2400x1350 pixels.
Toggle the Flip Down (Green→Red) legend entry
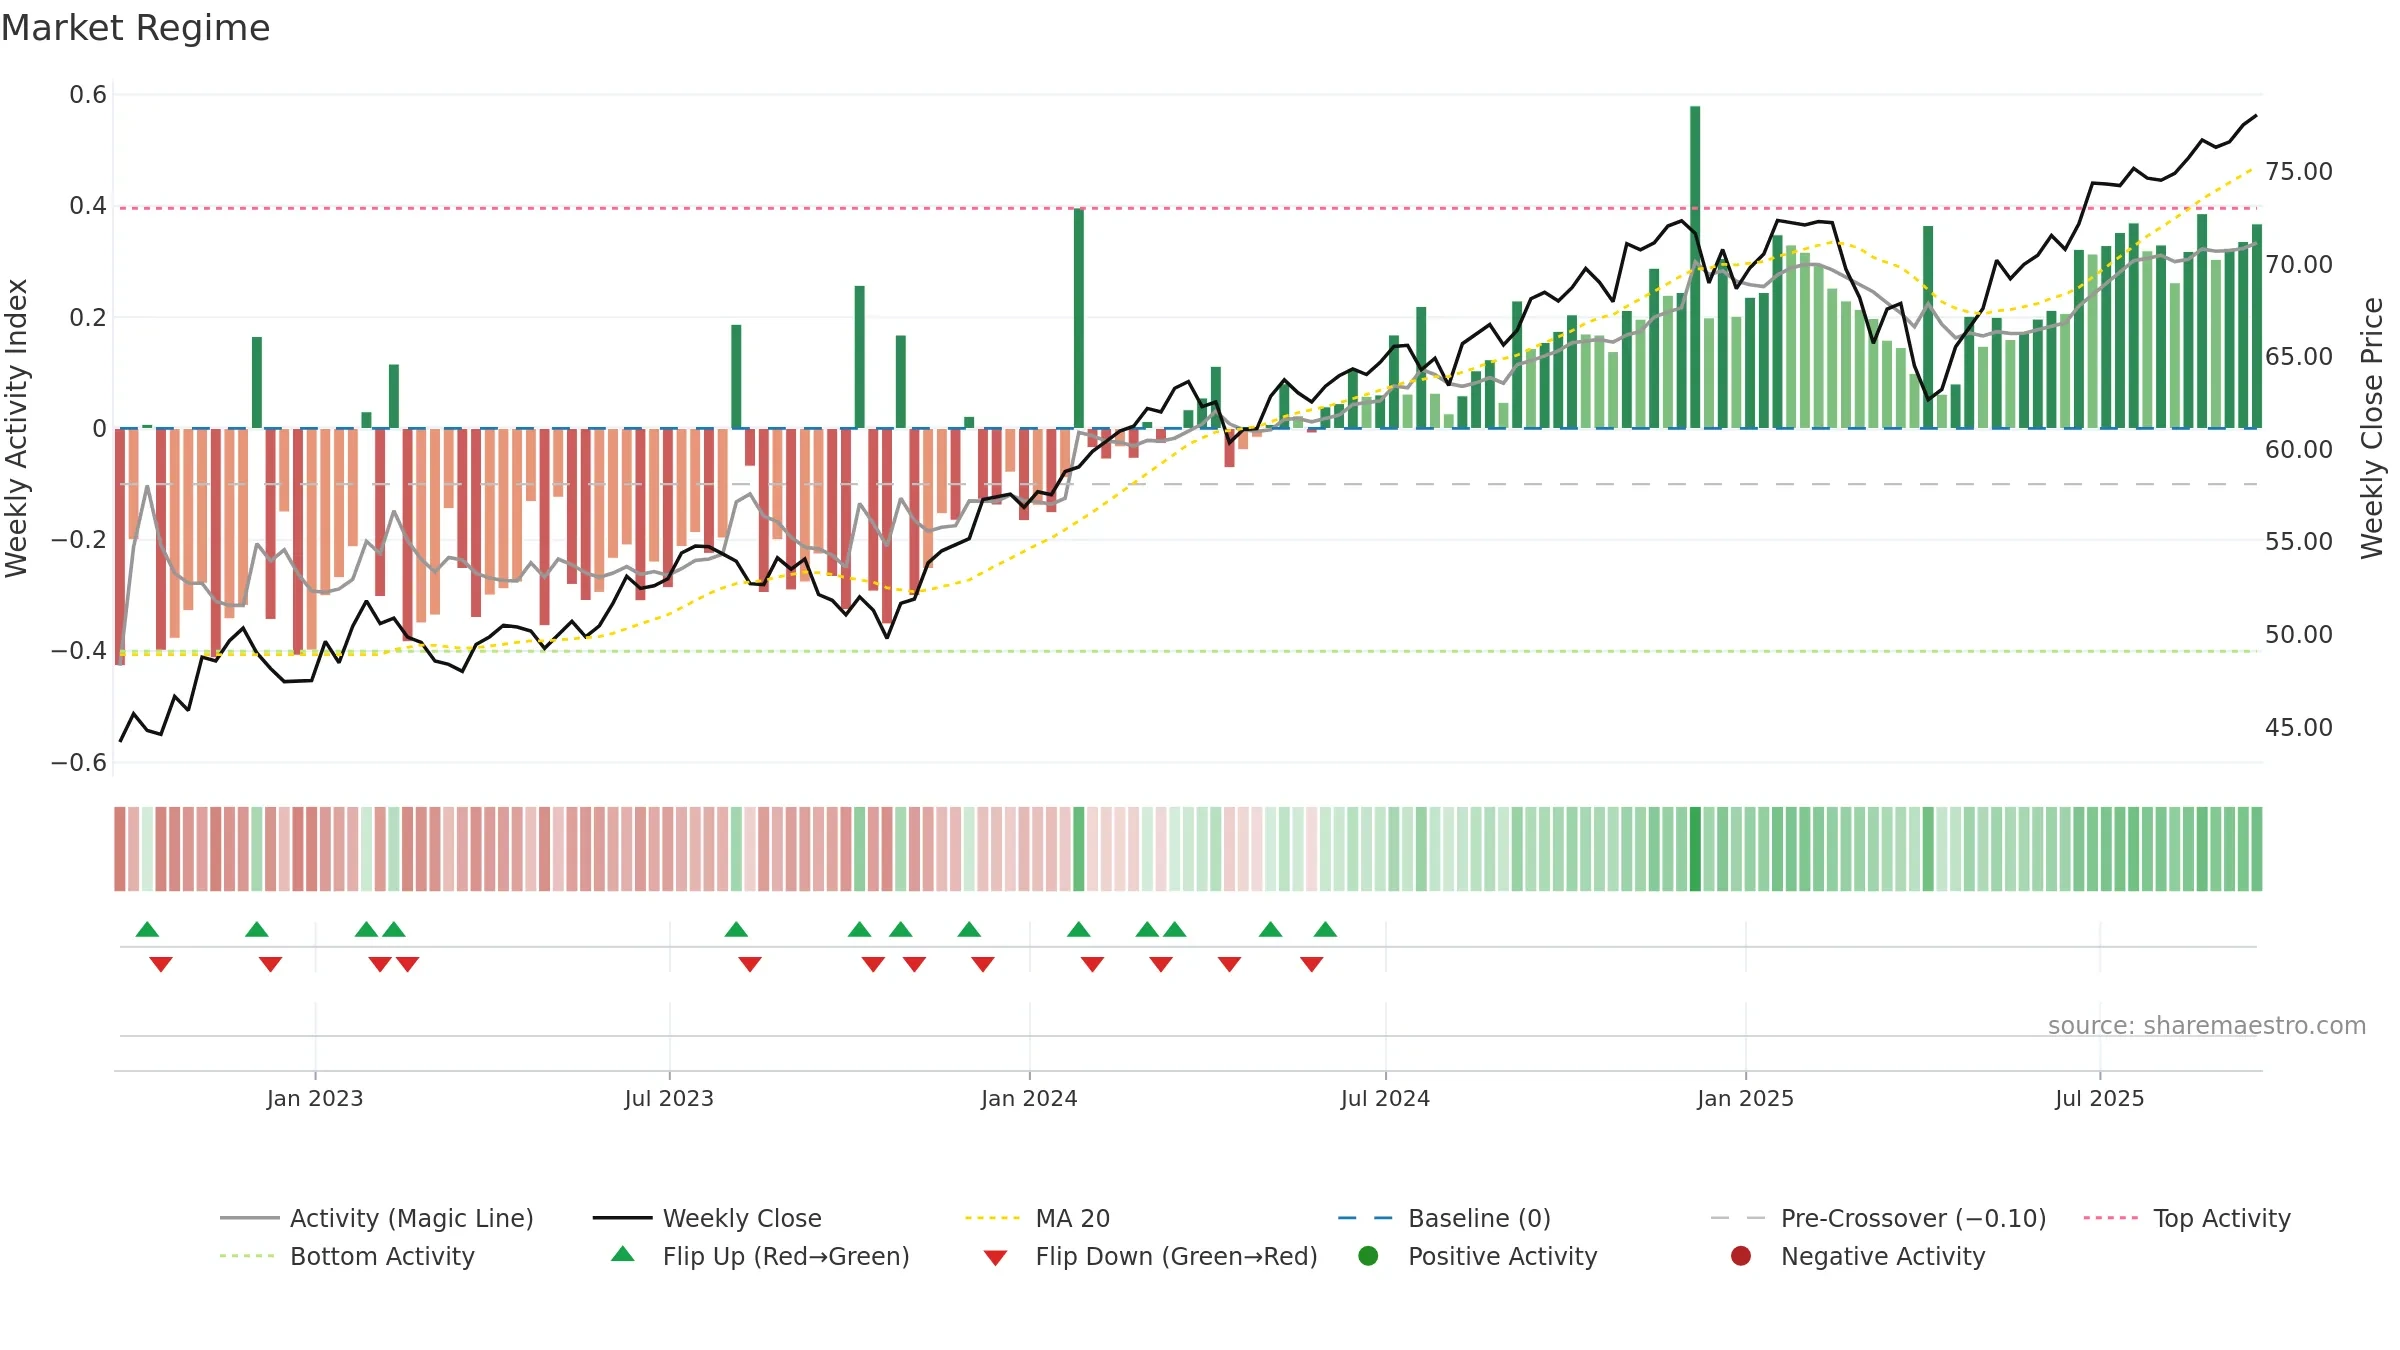coord(1150,1256)
